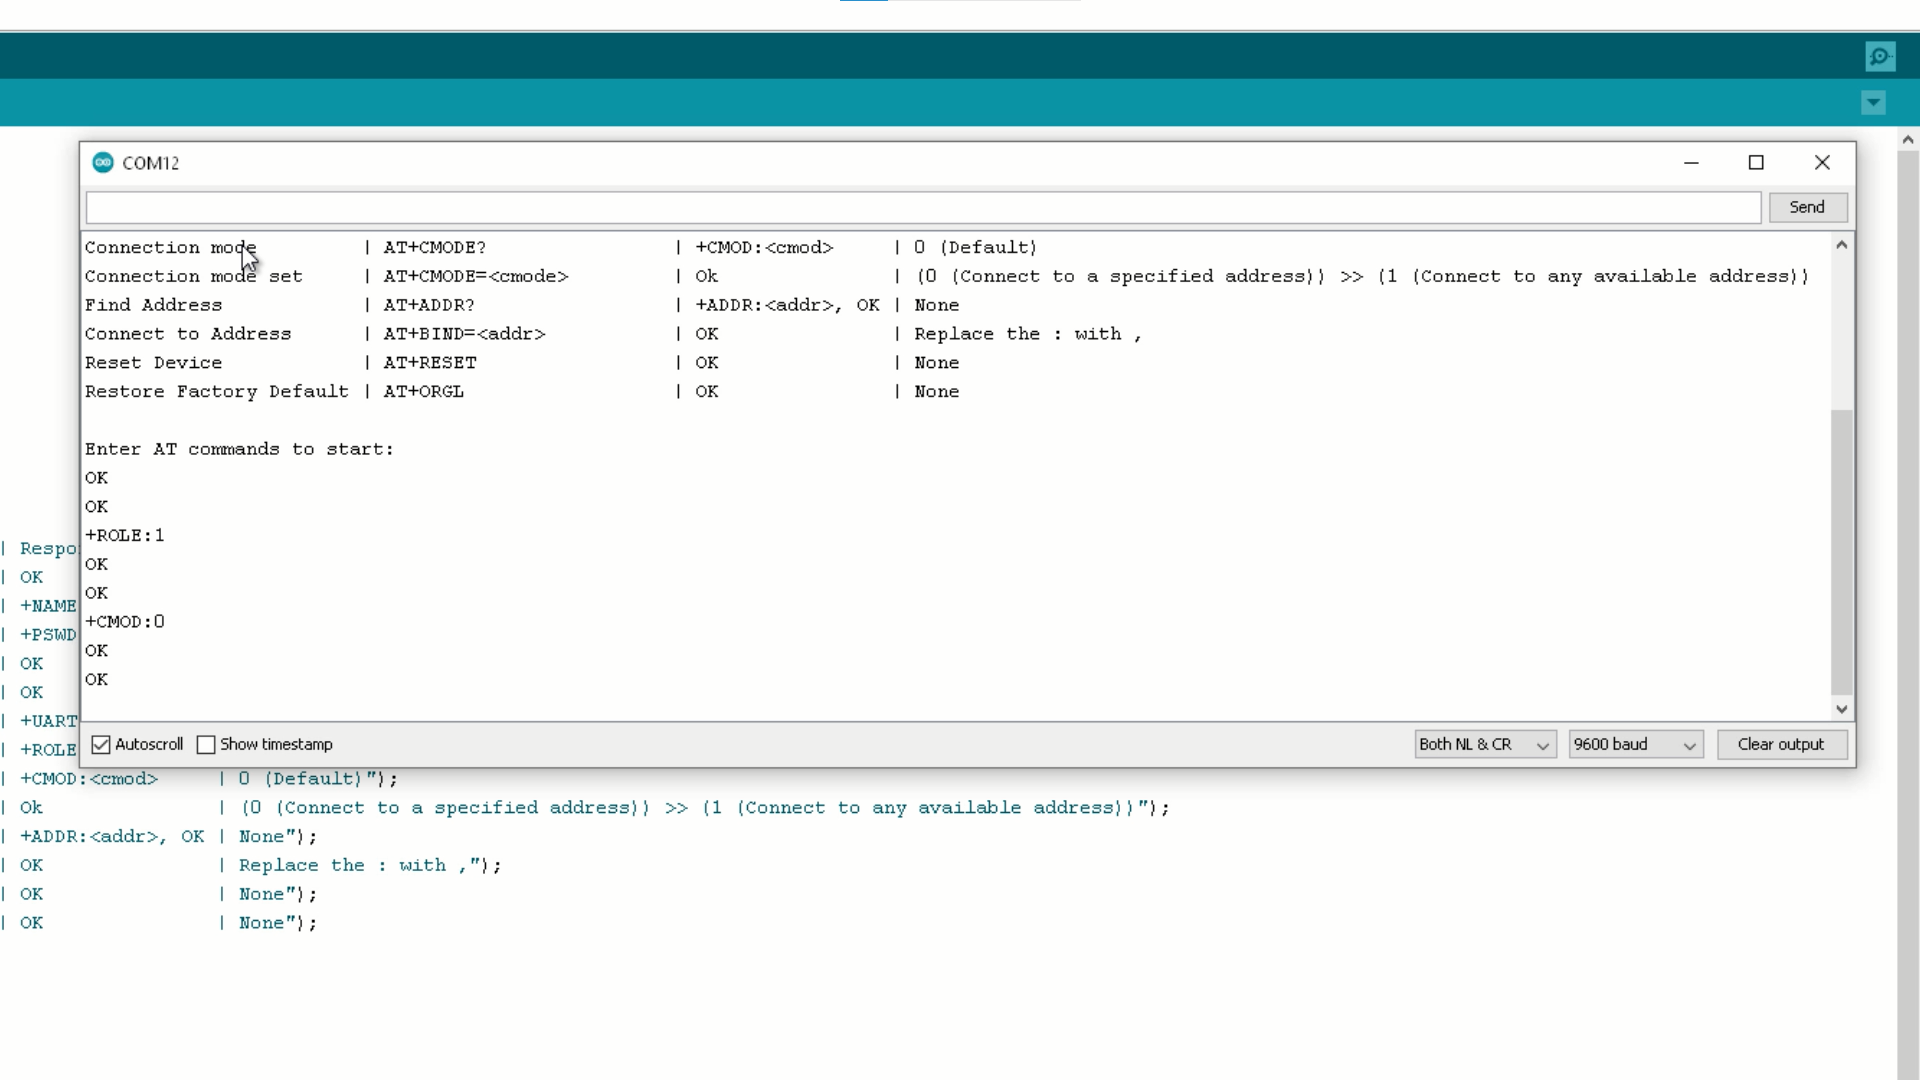Select the +ROLE:1 line in serial output

(124, 535)
